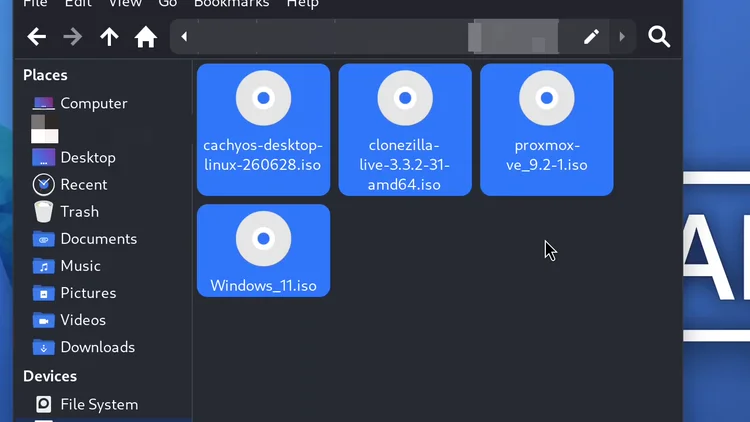Image resolution: width=750 pixels, height=422 pixels.
Task: Open search with the magnifier icon
Action: click(659, 37)
